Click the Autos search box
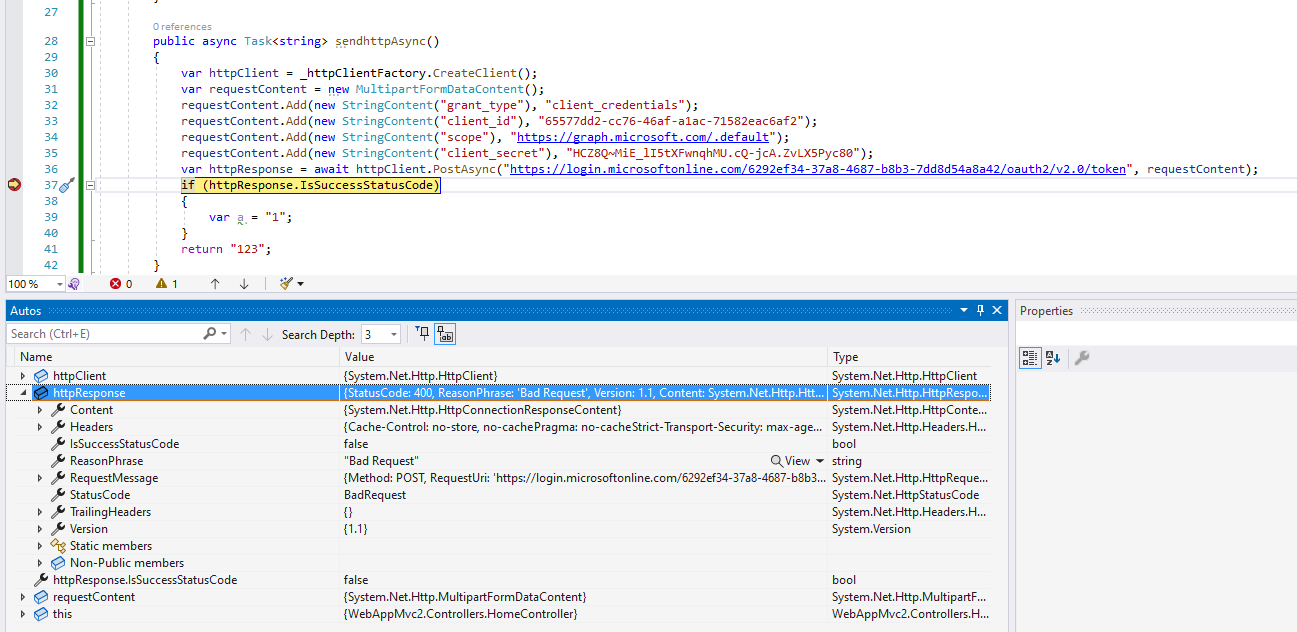 coord(105,334)
